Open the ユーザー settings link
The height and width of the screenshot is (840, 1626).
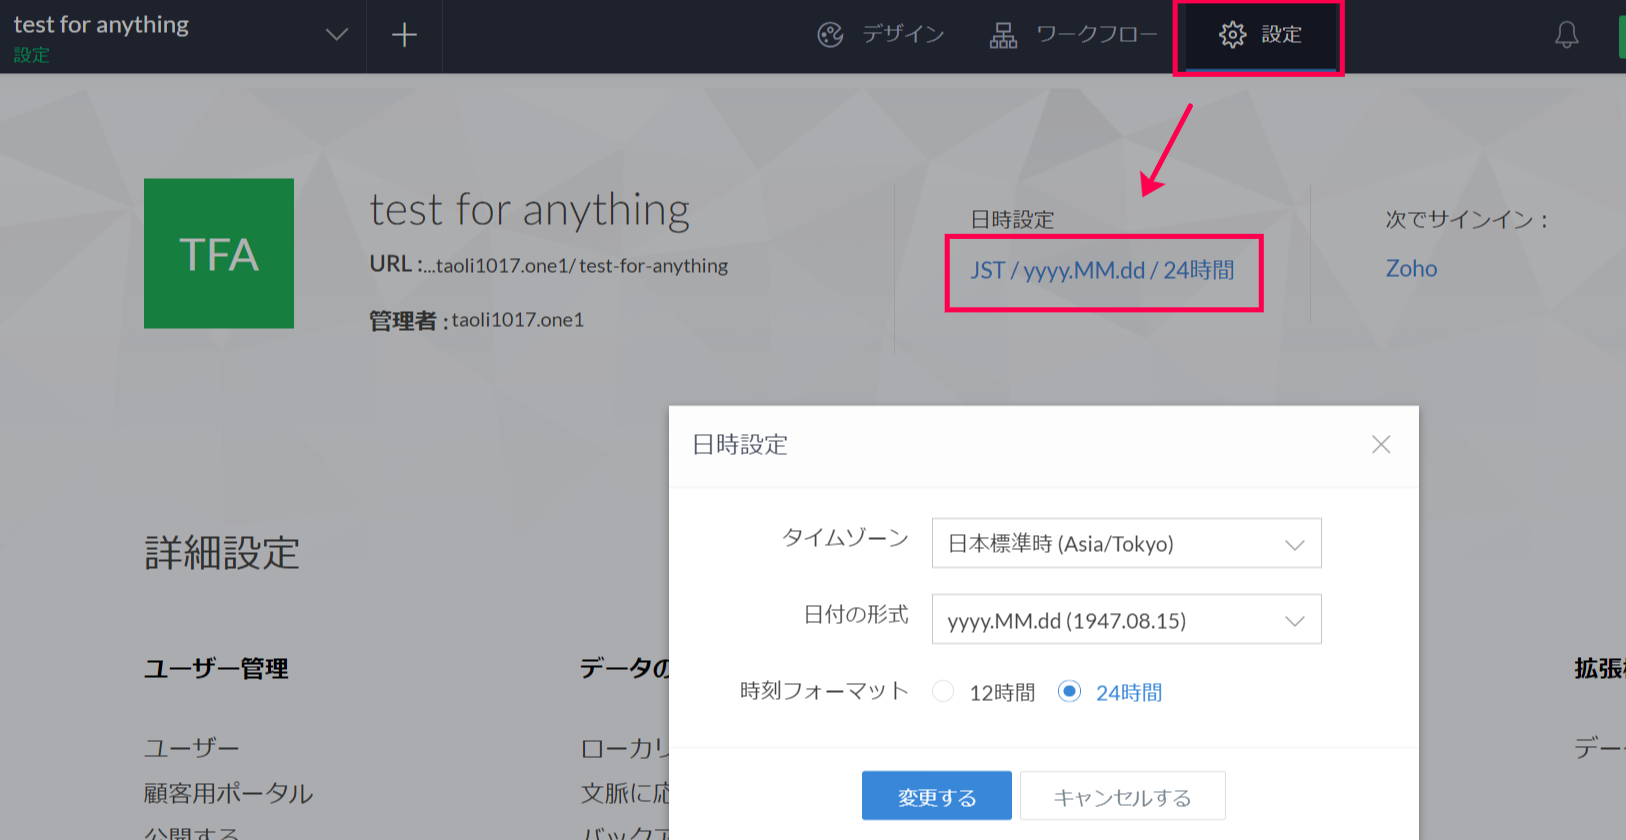coord(192,748)
